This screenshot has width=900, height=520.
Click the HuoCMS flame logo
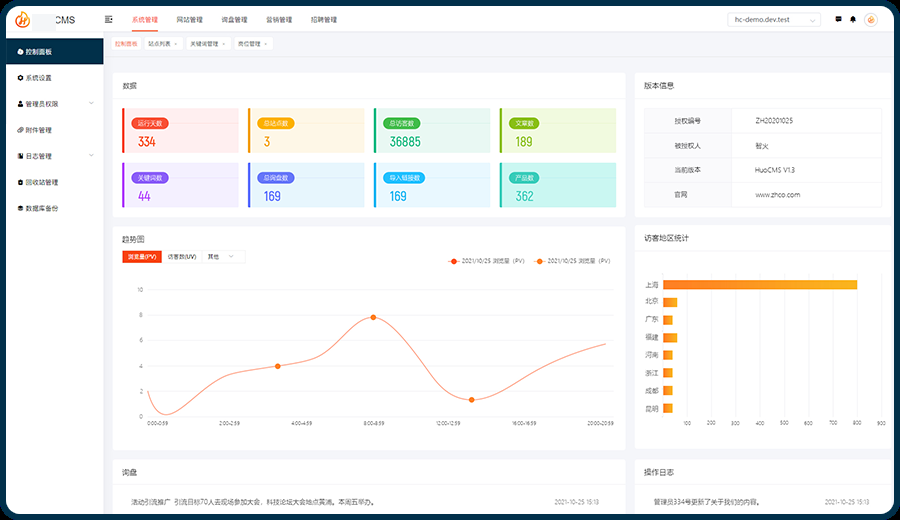click(22, 19)
